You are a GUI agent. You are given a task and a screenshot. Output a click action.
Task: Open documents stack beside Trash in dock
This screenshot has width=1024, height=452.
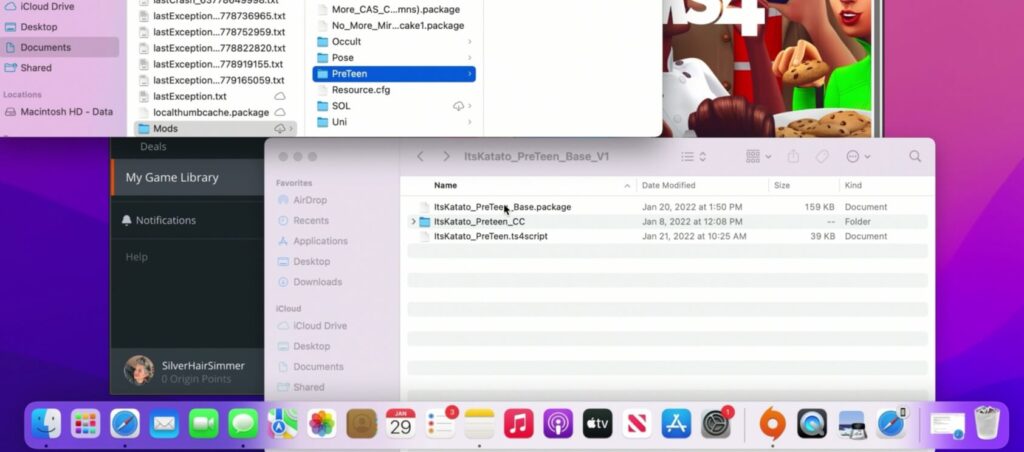[x=946, y=425]
